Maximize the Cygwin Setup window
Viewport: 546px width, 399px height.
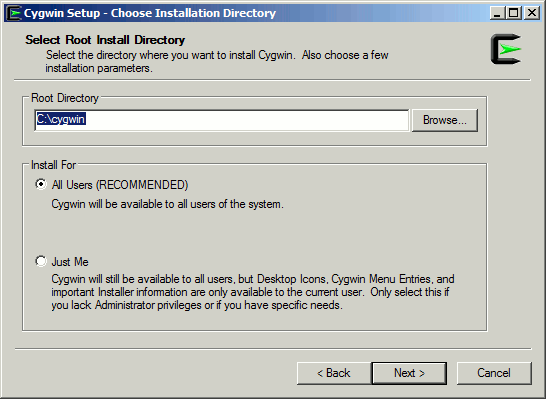pyautogui.click(x=514, y=13)
